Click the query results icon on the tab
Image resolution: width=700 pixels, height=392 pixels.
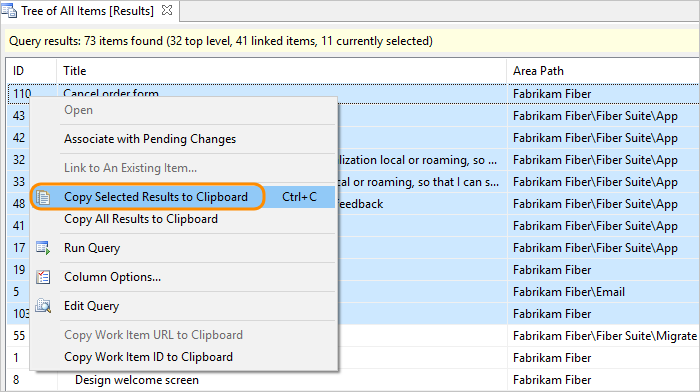point(9,11)
